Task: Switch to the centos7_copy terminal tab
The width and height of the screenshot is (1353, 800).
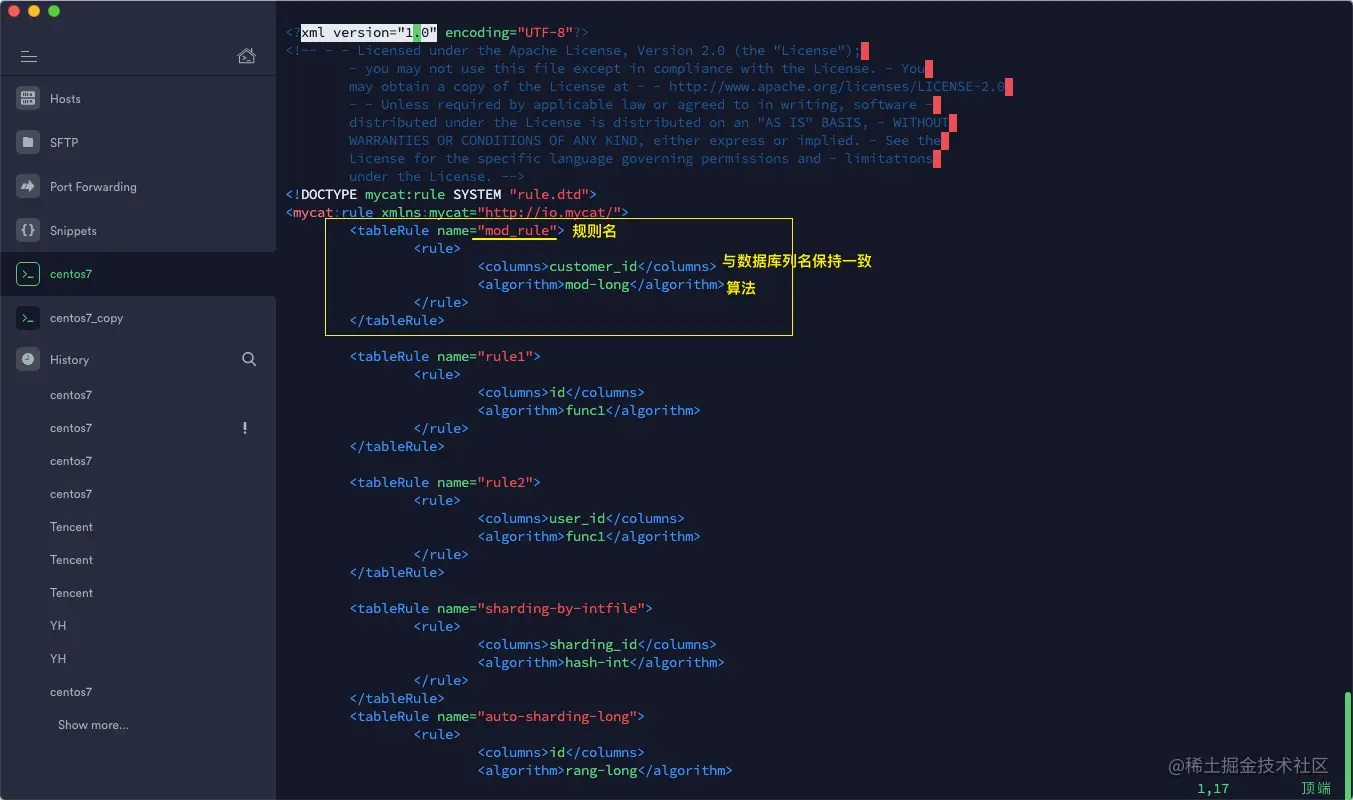Action: [138, 318]
